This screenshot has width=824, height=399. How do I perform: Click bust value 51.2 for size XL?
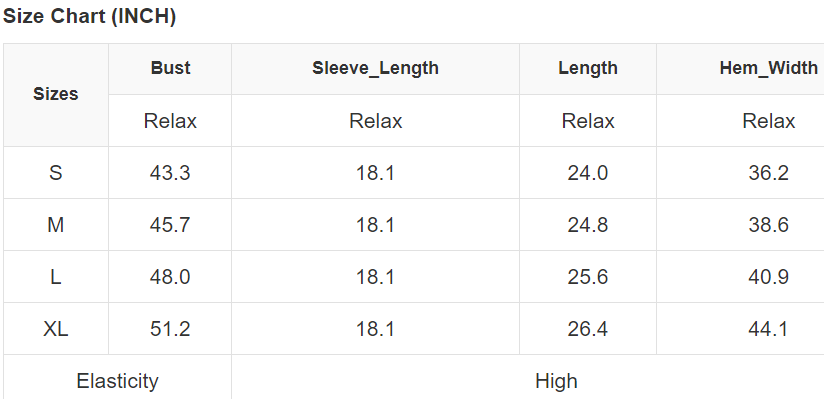point(170,329)
